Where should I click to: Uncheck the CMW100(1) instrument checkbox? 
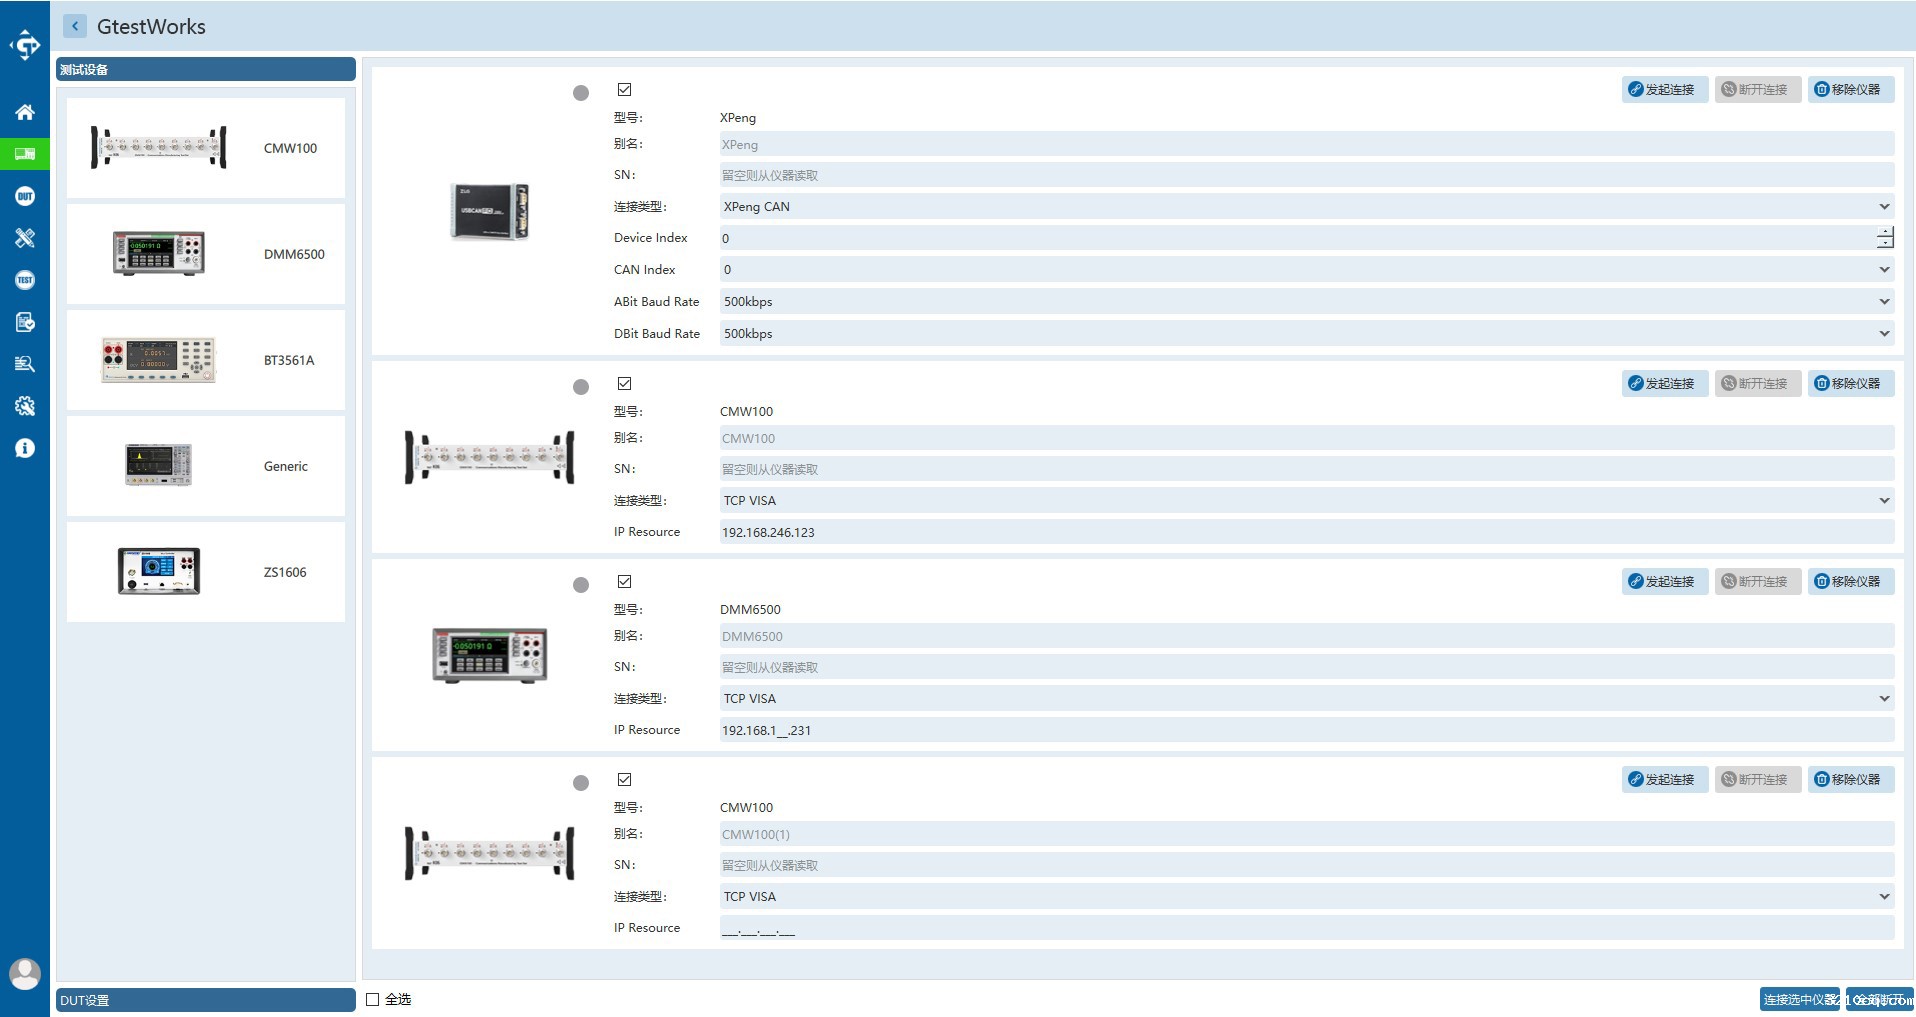(625, 780)
